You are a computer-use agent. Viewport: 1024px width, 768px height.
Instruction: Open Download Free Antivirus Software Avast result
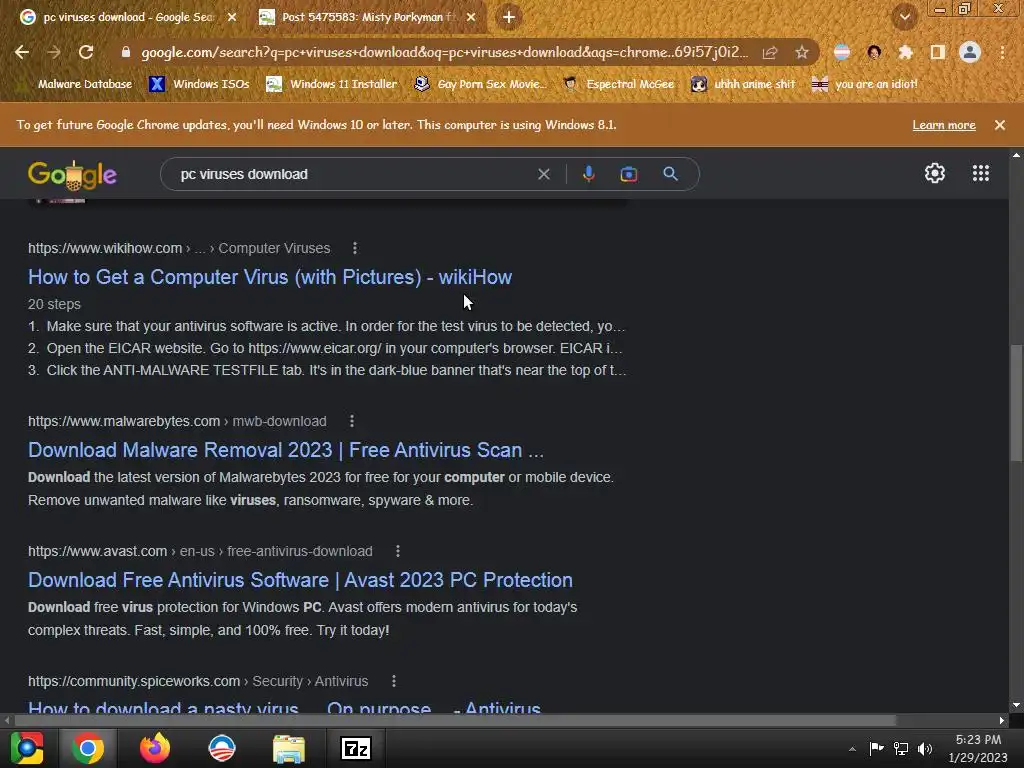[x=300, y=580]
